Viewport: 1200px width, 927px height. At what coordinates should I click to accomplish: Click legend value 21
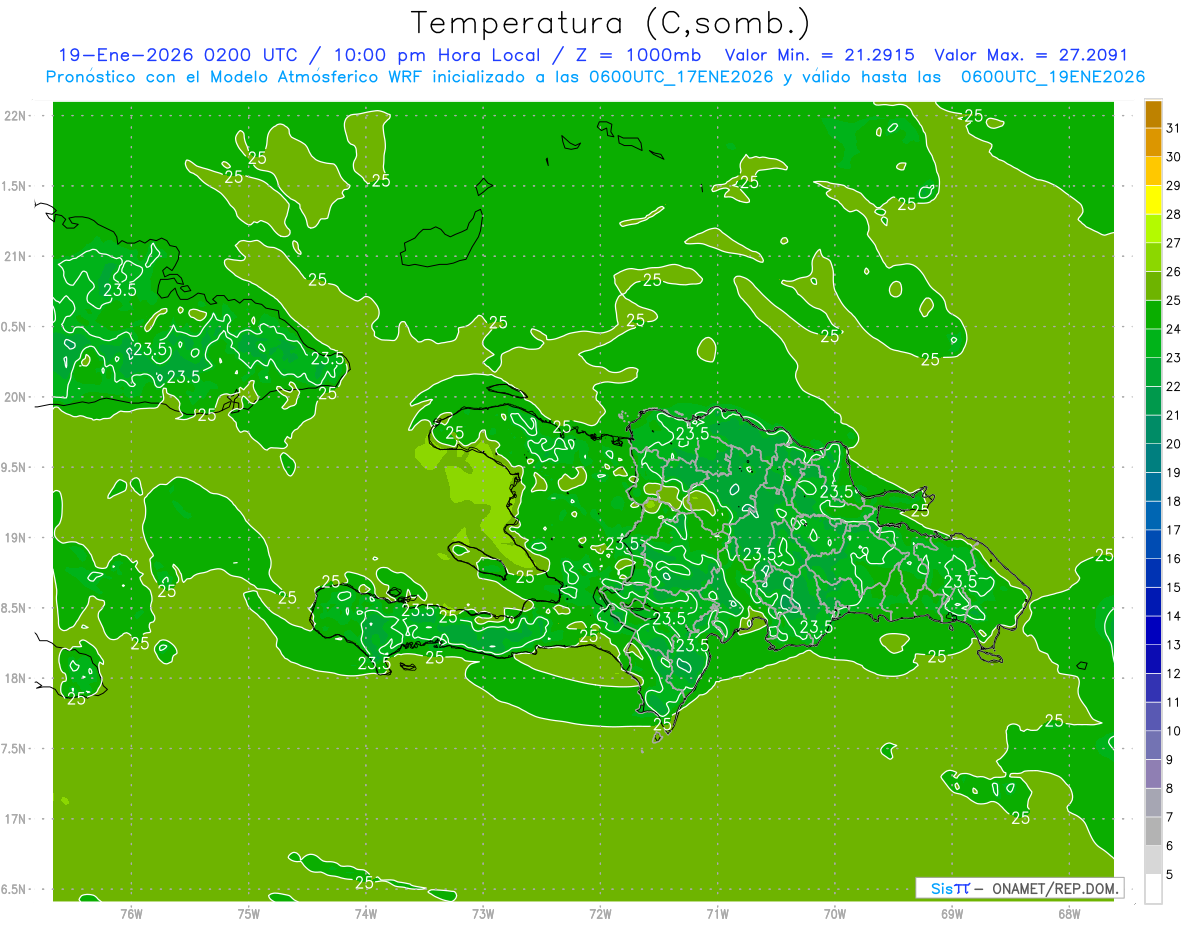[1174, 415]
